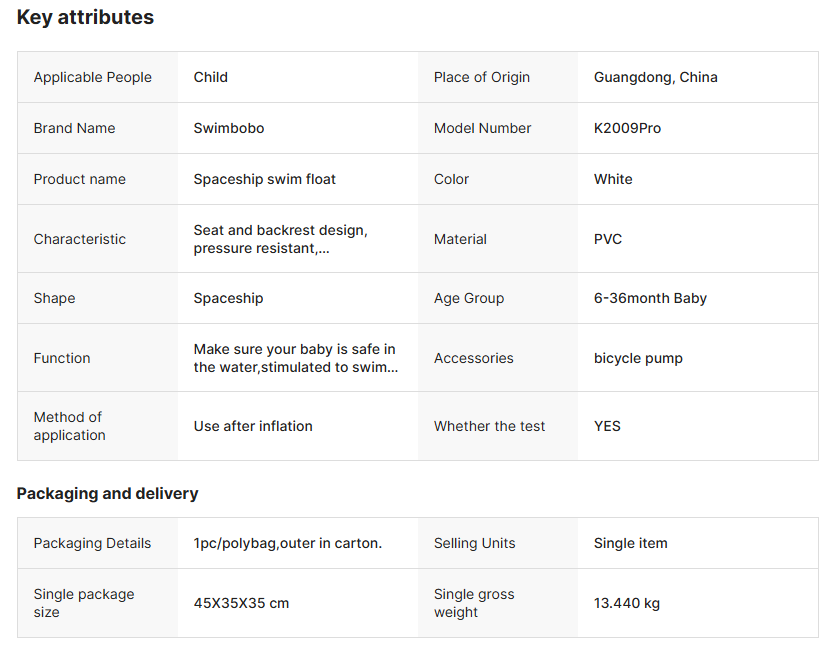Select the 13.440 kg gross weight

[626, 603]
